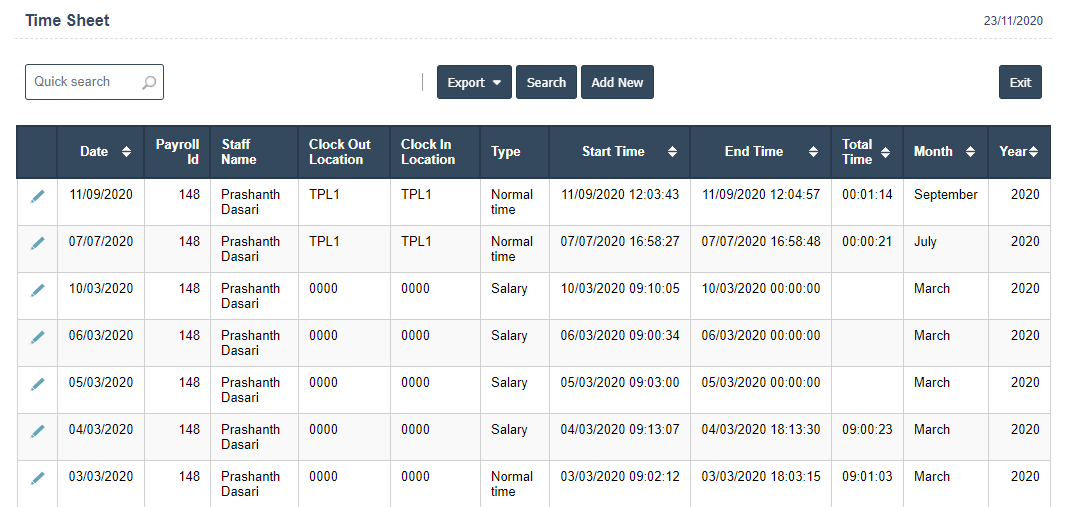Click edit pencil for 04/03/2020 row
This screenshot has width=1069, height=507.
[37, 431]
